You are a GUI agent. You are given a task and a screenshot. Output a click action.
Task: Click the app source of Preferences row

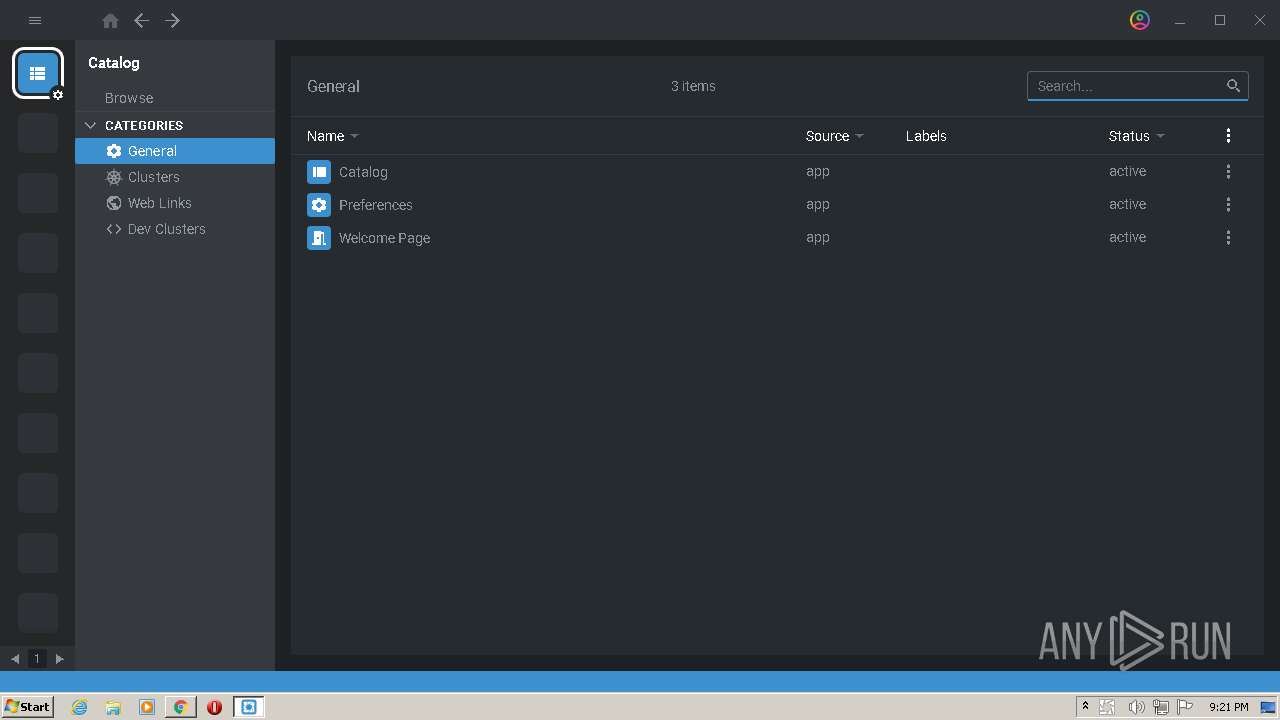pyautogui.click(x=818, y=204)
